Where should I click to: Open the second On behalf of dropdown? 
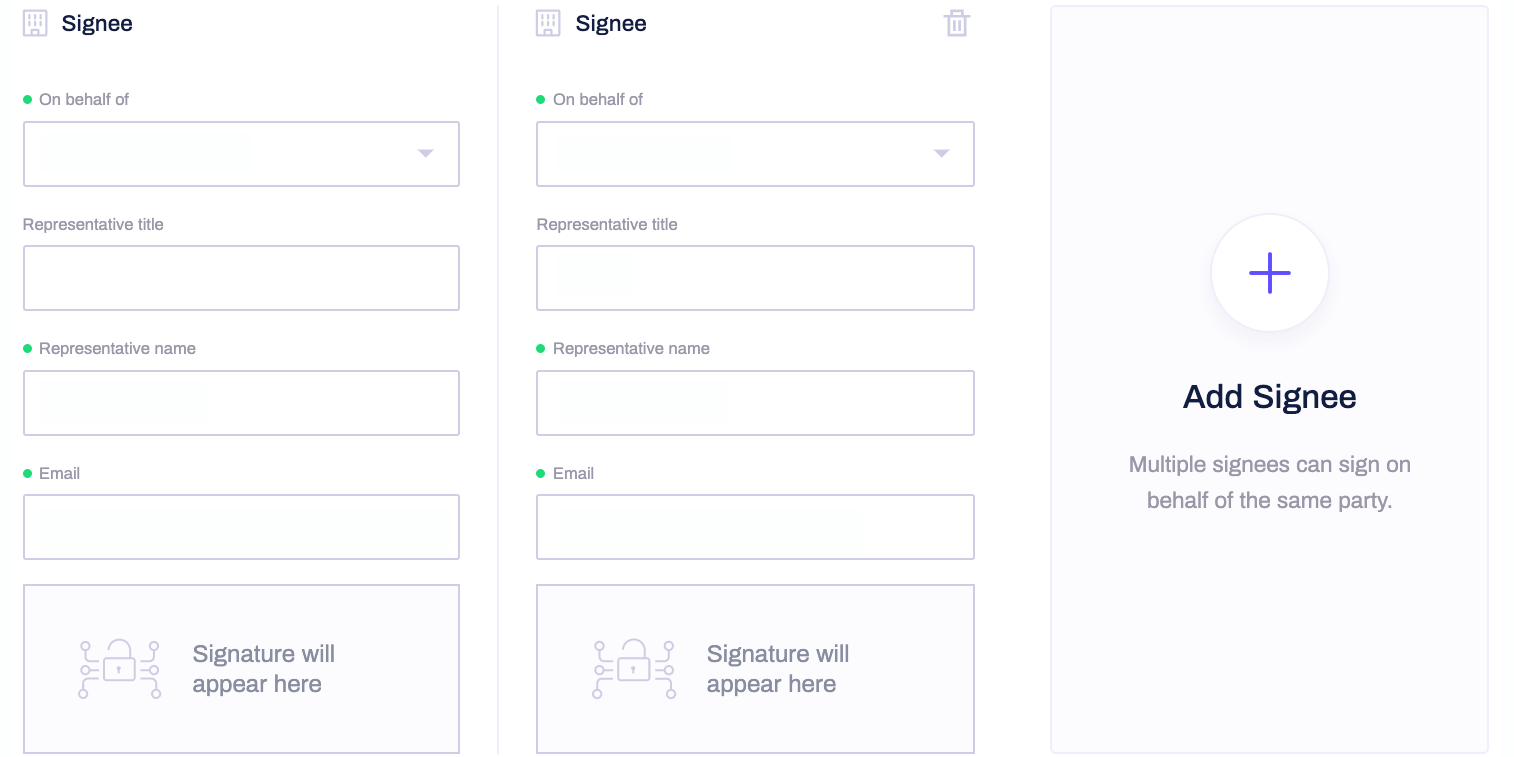click(x=755, y=154)
